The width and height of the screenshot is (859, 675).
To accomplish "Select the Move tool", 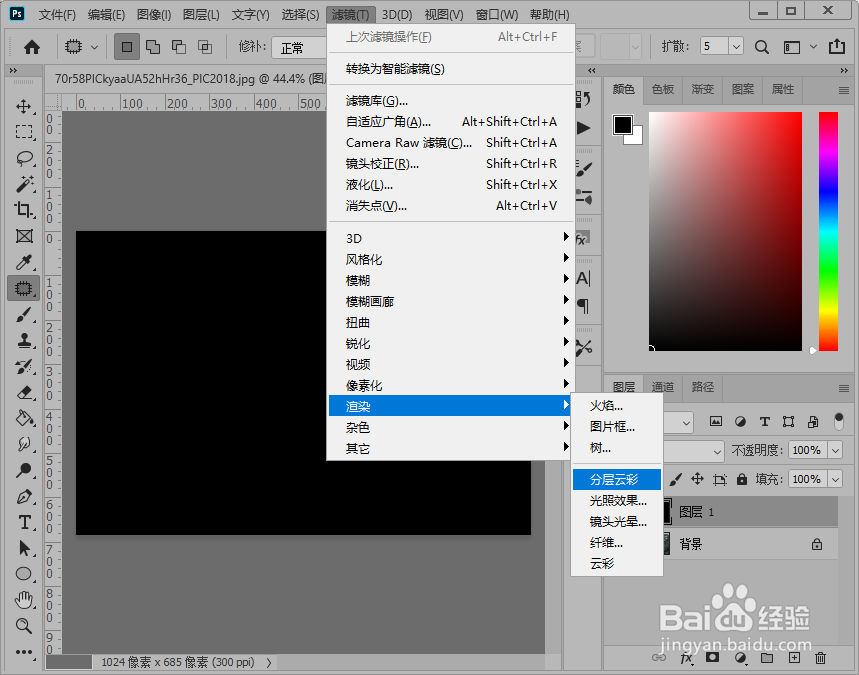I will pyautogui.click(x=22, y=107).
